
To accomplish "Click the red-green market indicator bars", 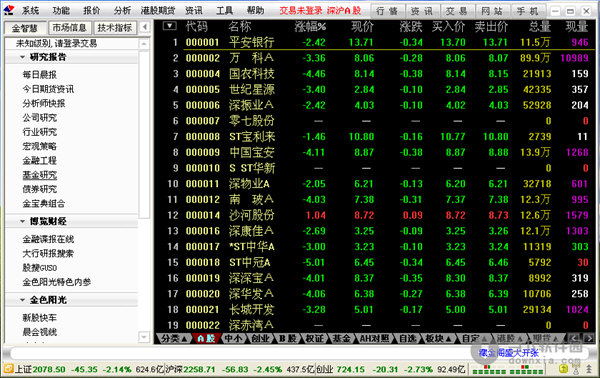I will pyautogui.click(x=507, y=370).
